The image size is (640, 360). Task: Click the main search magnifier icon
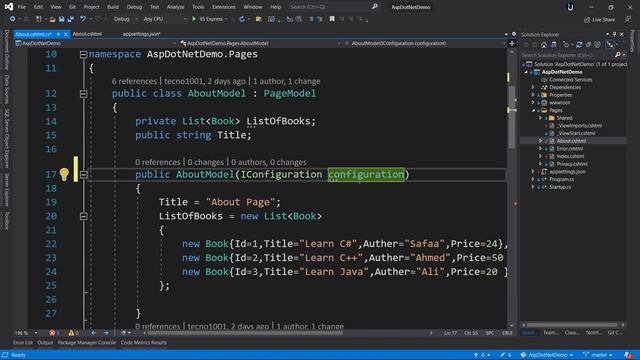[375, 7]
